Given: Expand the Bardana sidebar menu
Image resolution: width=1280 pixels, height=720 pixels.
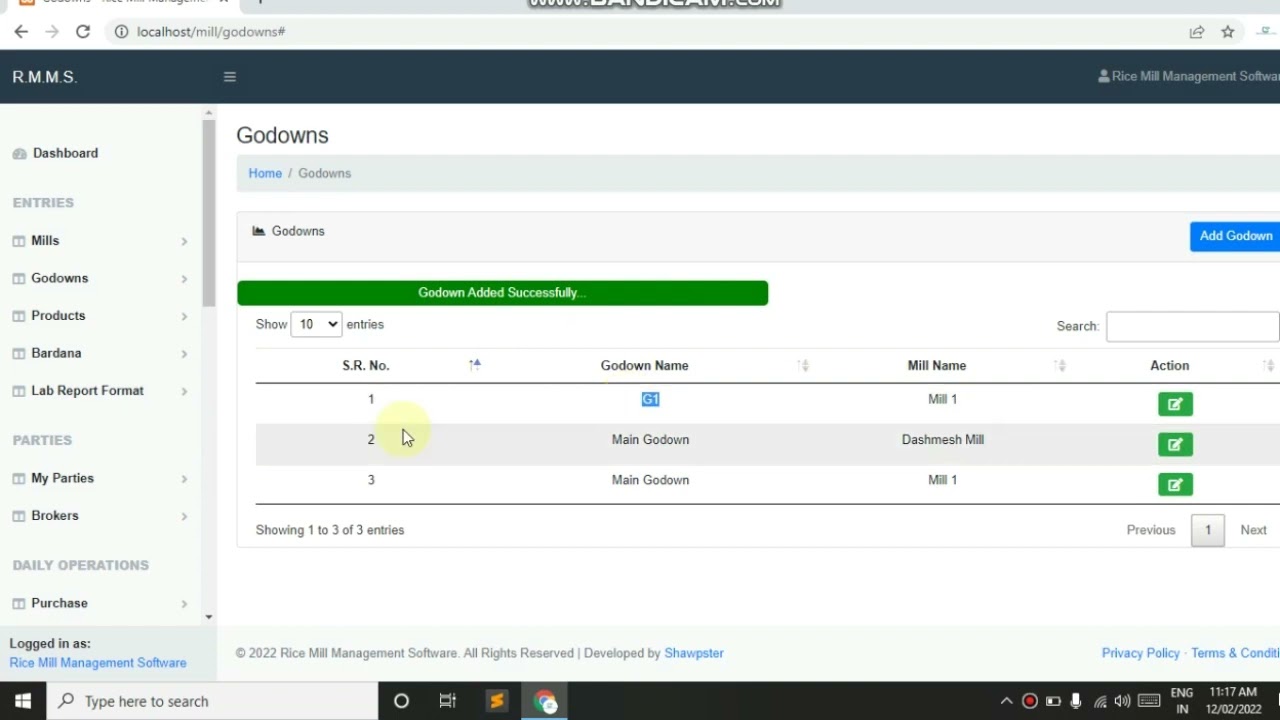Looking at the screenshot, I should (x=184, y=354).
